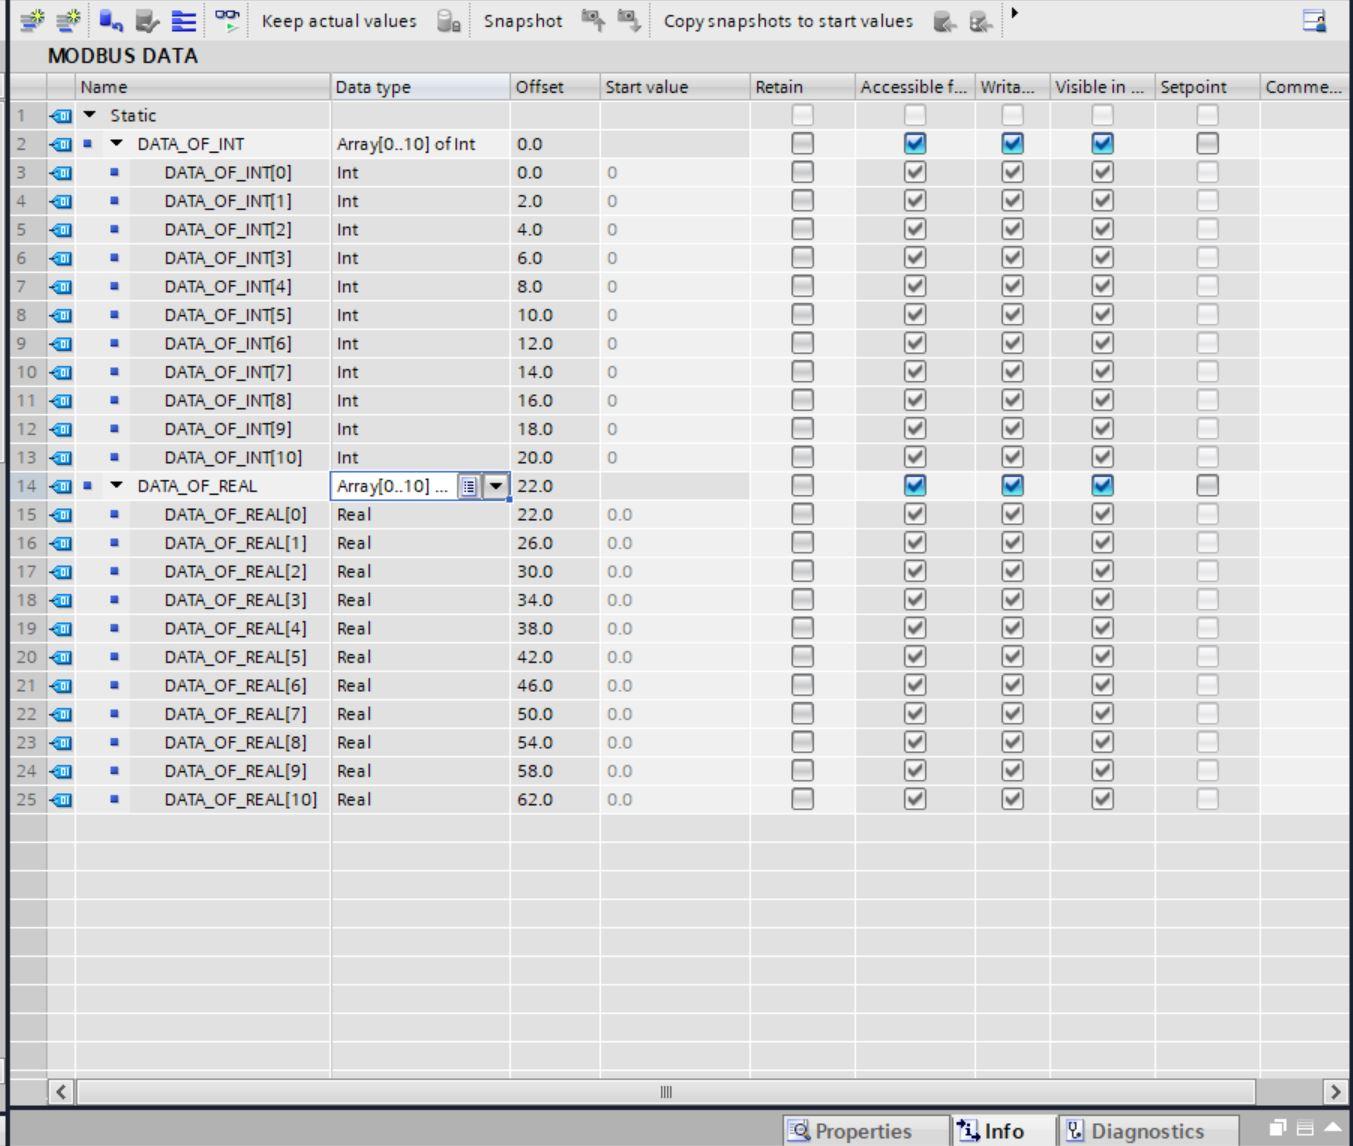
Task: Expand inspector window with up arrow
Action: [1332, 1128]
